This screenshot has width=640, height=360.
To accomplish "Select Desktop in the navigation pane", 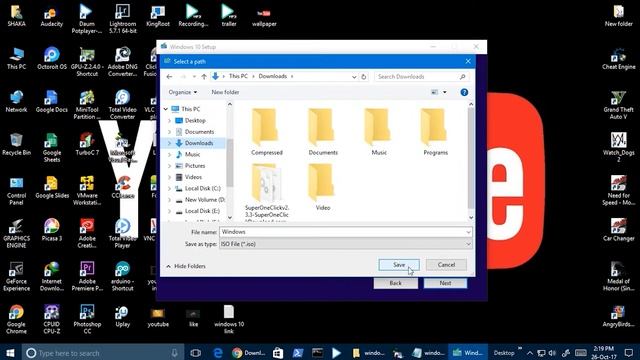I will [x=195, y=120].
